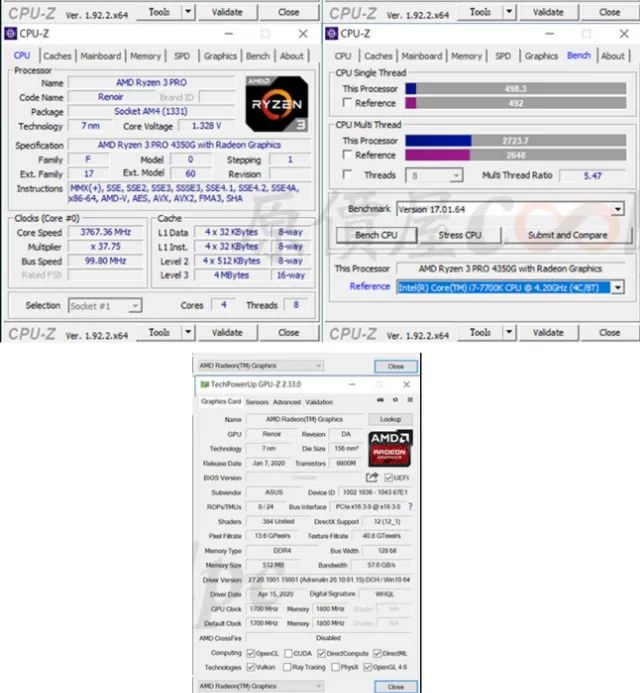Switch to the Sensors tab in GPU-Z
This screenshot has width=640, height=693.
pyautogui.click(x=257, y=402)
